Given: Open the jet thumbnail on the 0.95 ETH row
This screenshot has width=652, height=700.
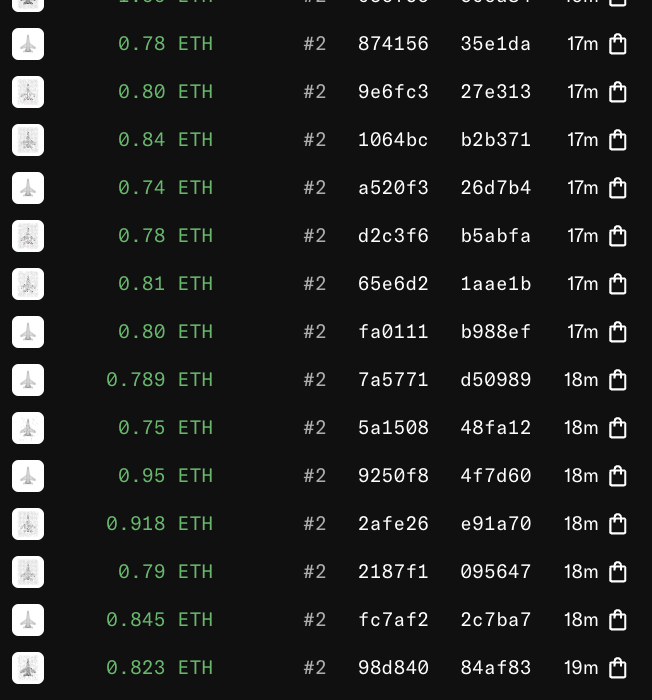Looking at the screenshot, I should pyautogui.click(x=28, y=476).
